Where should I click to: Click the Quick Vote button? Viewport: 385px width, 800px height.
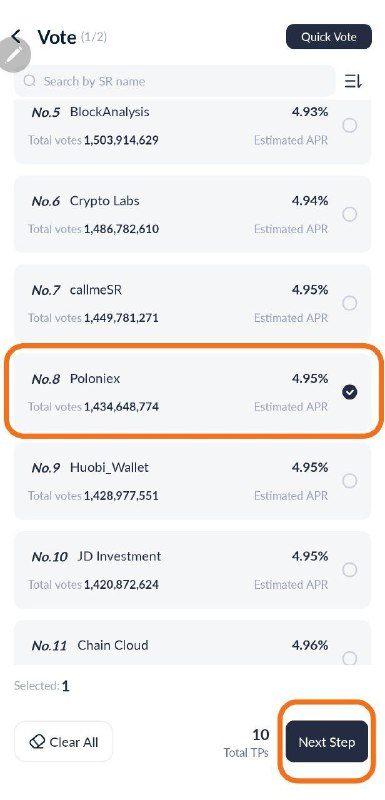pyautogui.click(x=329, y=37)
